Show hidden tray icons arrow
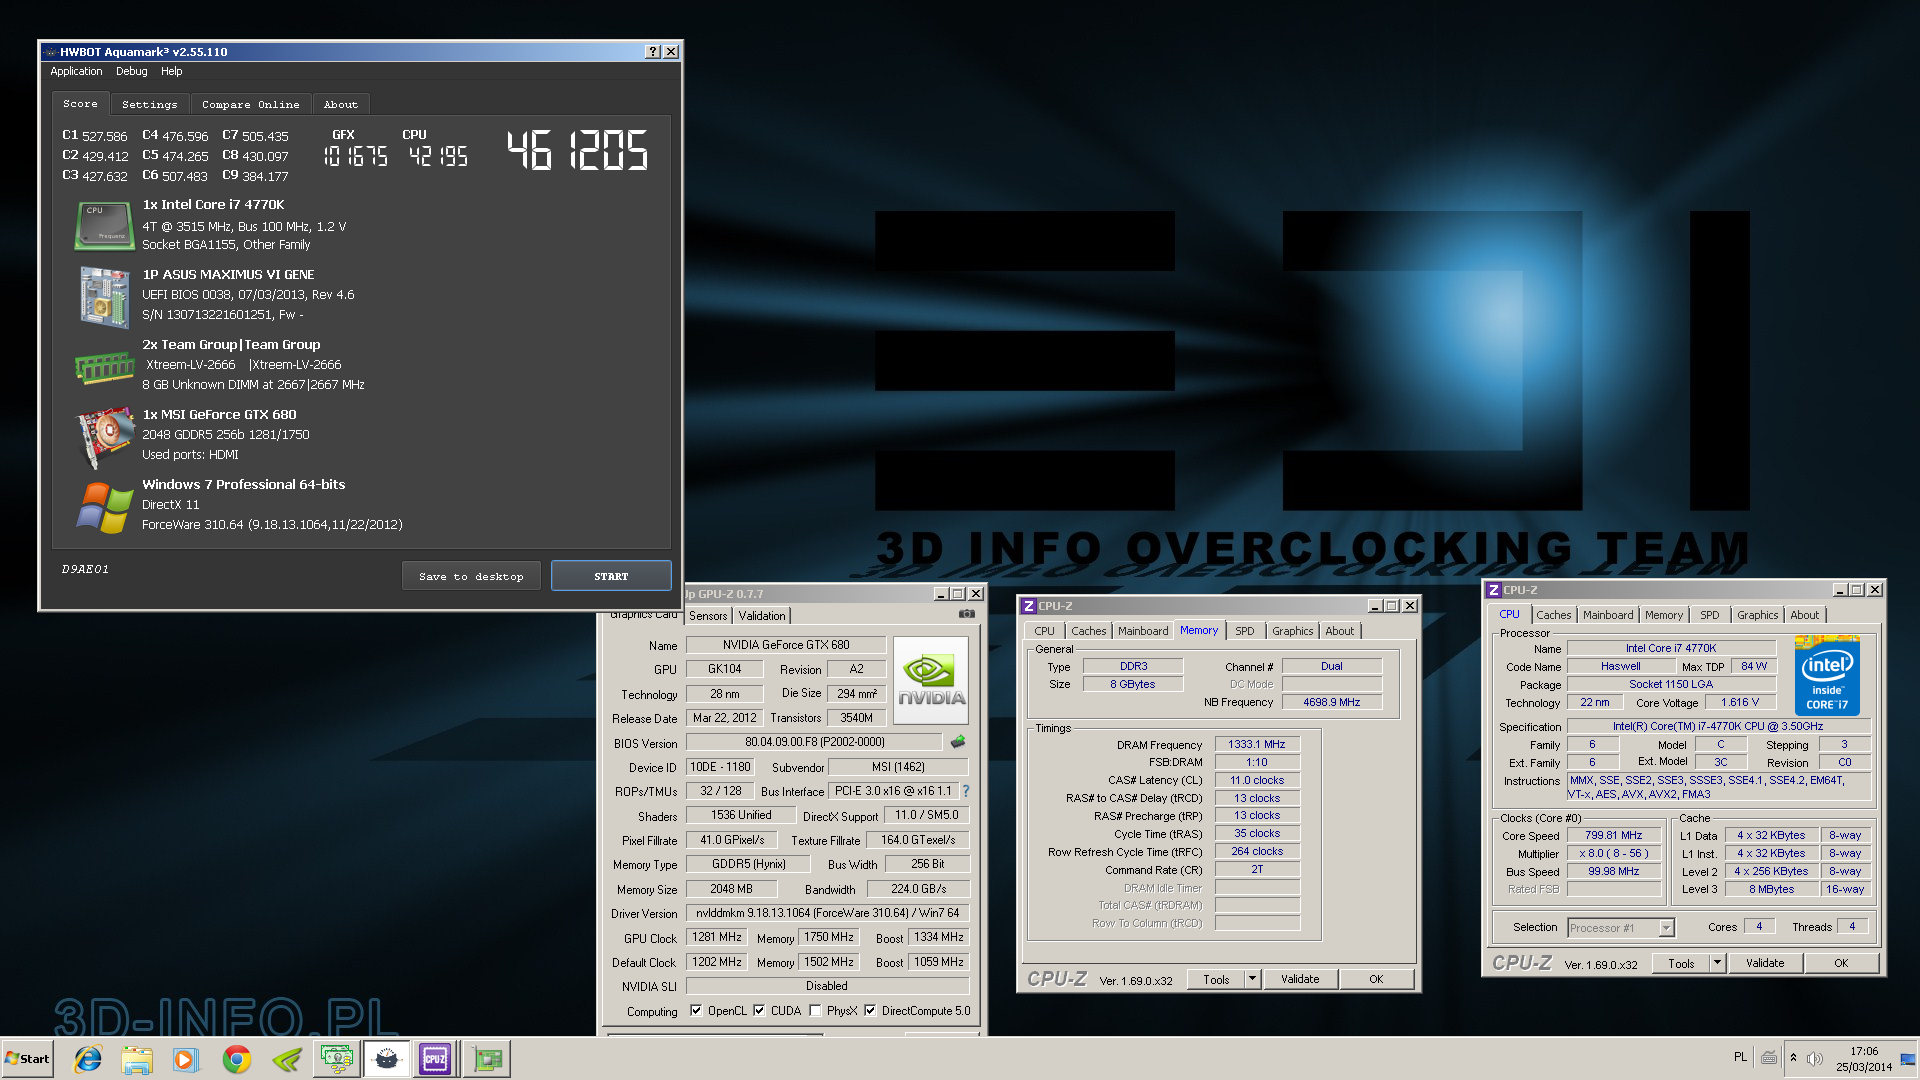The image size is (1920, 1080). click(x=1793, y=1058)
